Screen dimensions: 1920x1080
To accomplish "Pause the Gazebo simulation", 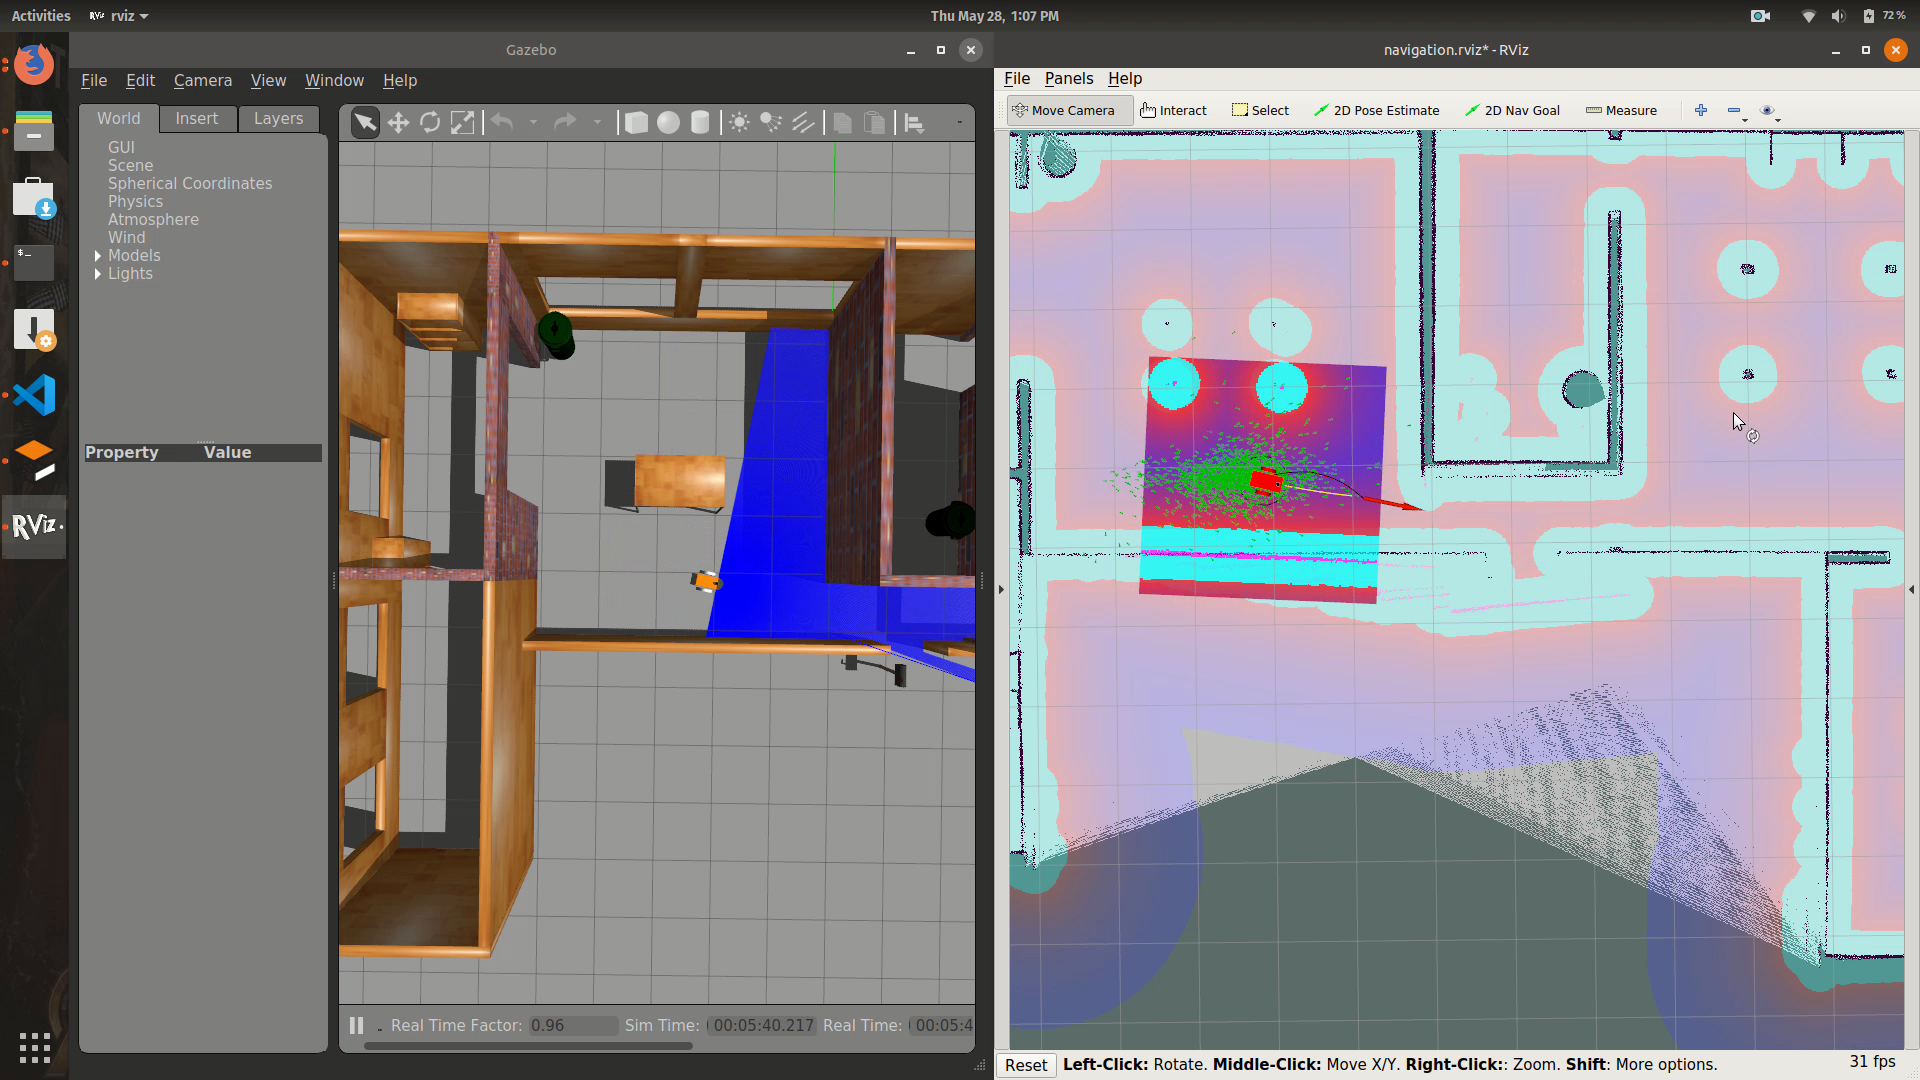I will 356,1025.
